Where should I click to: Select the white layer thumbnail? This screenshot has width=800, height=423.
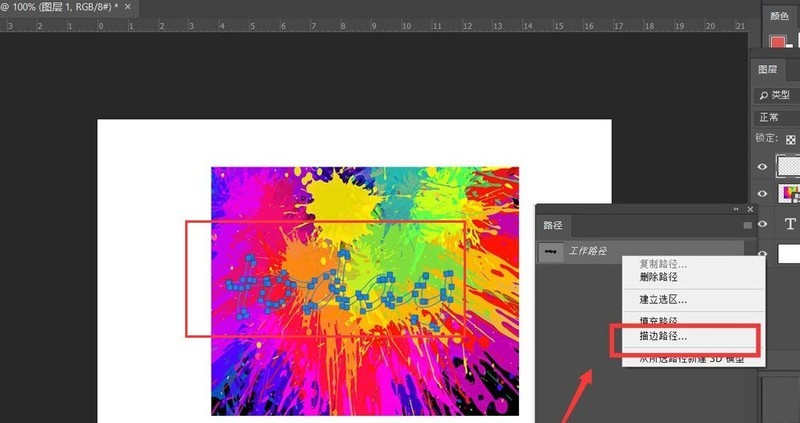tap(788, 254)
